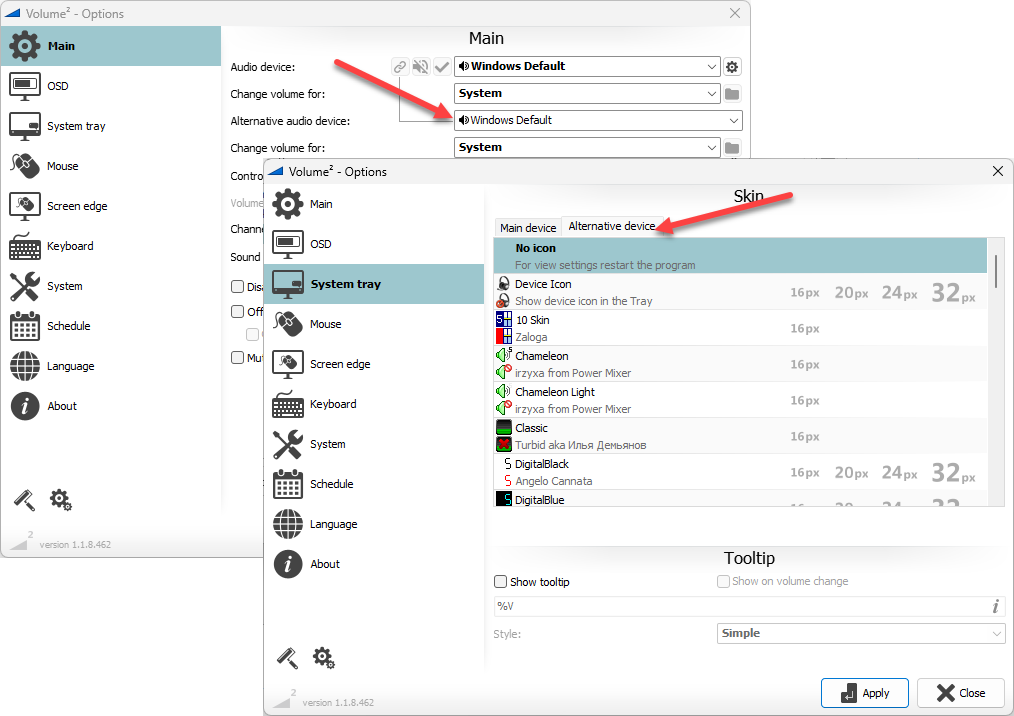Click the %V tooltip format field
The image size is (1014, 716).
(x=749, y=606)
